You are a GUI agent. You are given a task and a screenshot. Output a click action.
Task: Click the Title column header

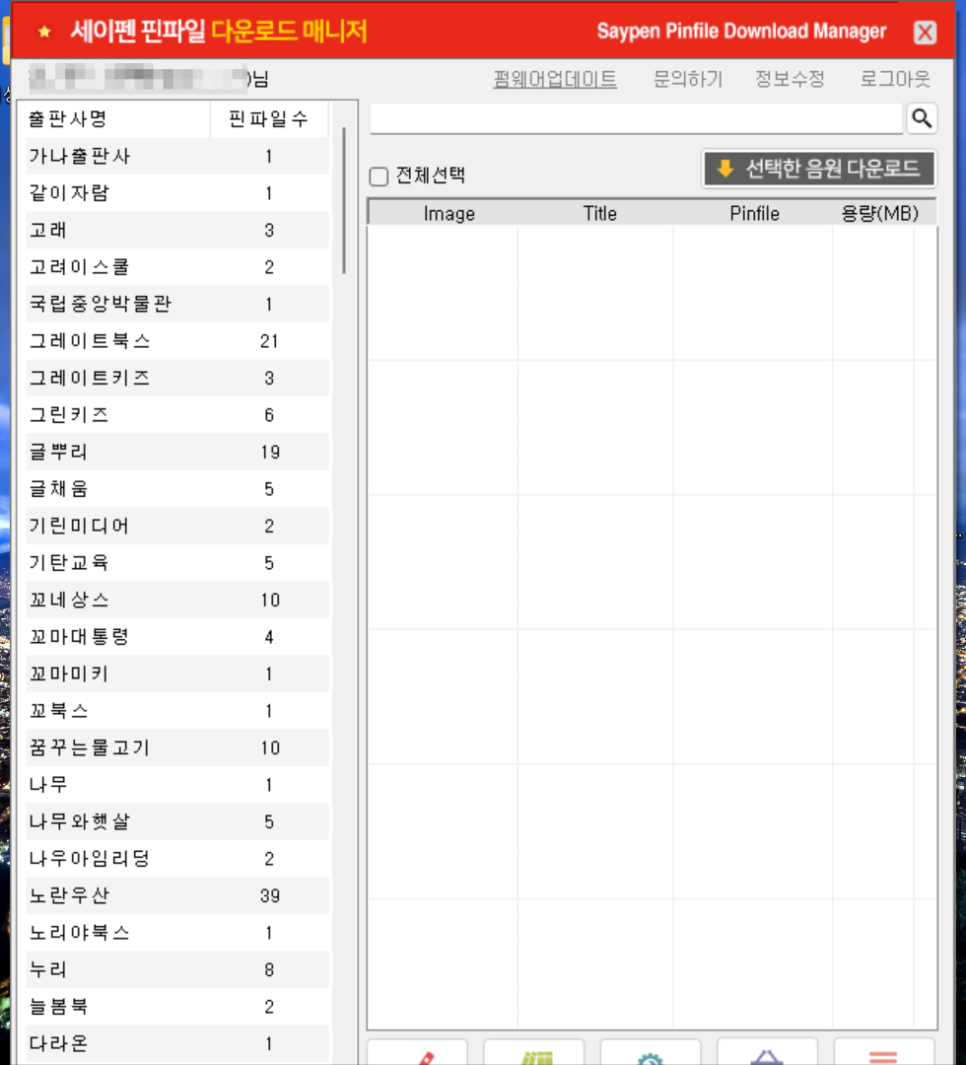600,213
